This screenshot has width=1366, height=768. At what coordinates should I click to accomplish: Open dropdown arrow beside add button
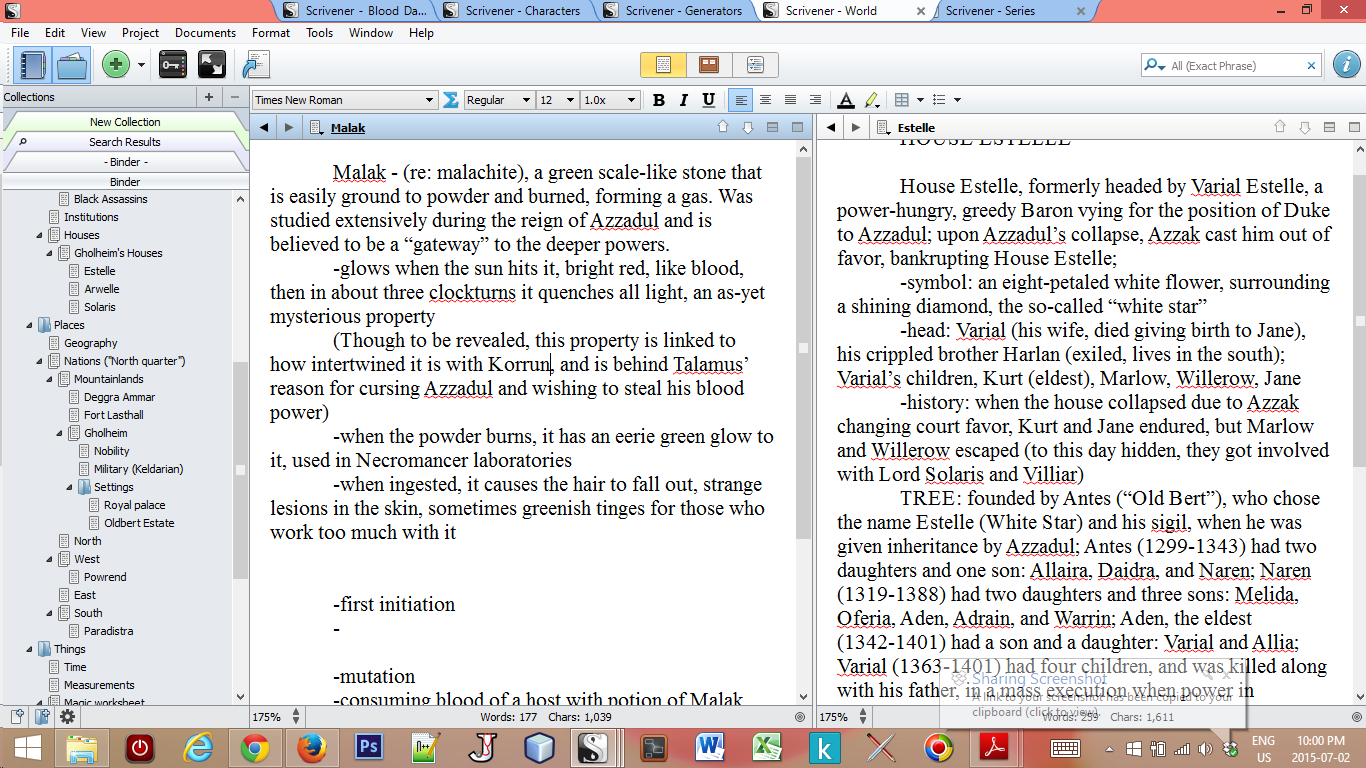141,66
